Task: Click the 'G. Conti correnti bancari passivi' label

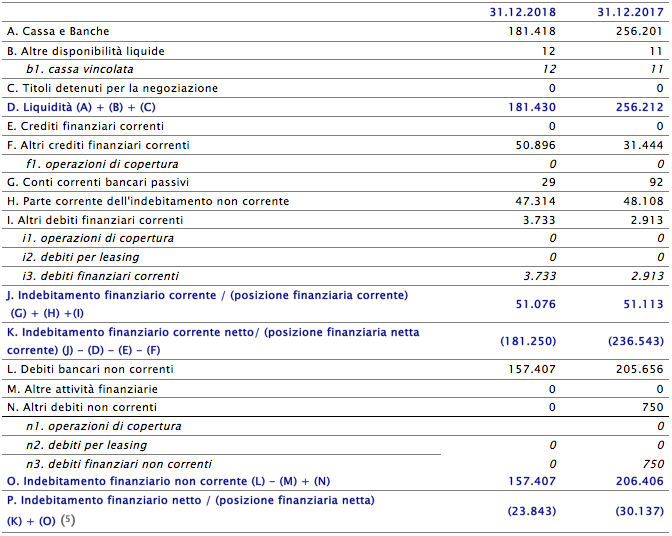Action: (97, 182)
